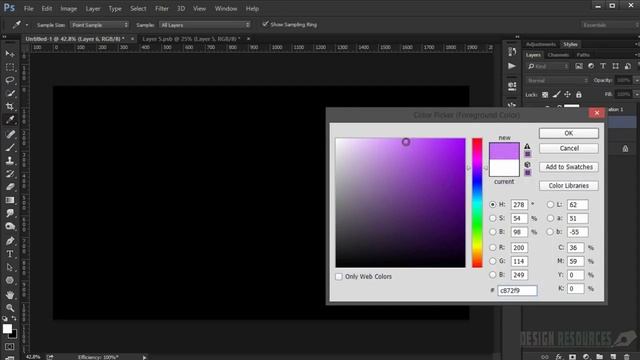Select the Eyedropper tool in the toolbox
This screenshot has height=360, width=640.
pos(10,120)
